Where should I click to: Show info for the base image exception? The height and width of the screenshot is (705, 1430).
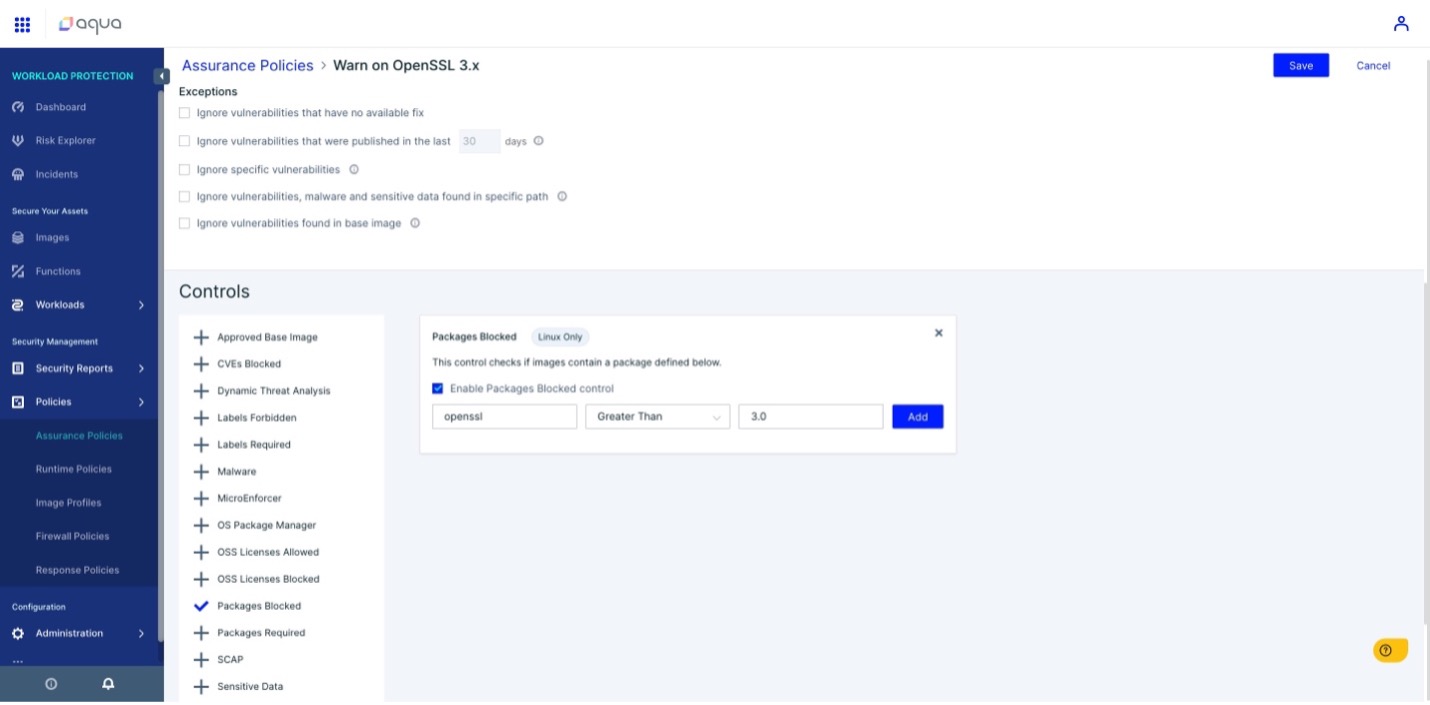tap(415, 223)
